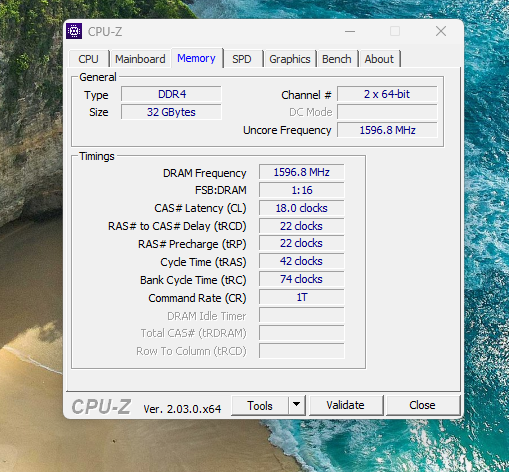
Task: Click the tRP 22 clocks value
Action: (x=302, y=243)
